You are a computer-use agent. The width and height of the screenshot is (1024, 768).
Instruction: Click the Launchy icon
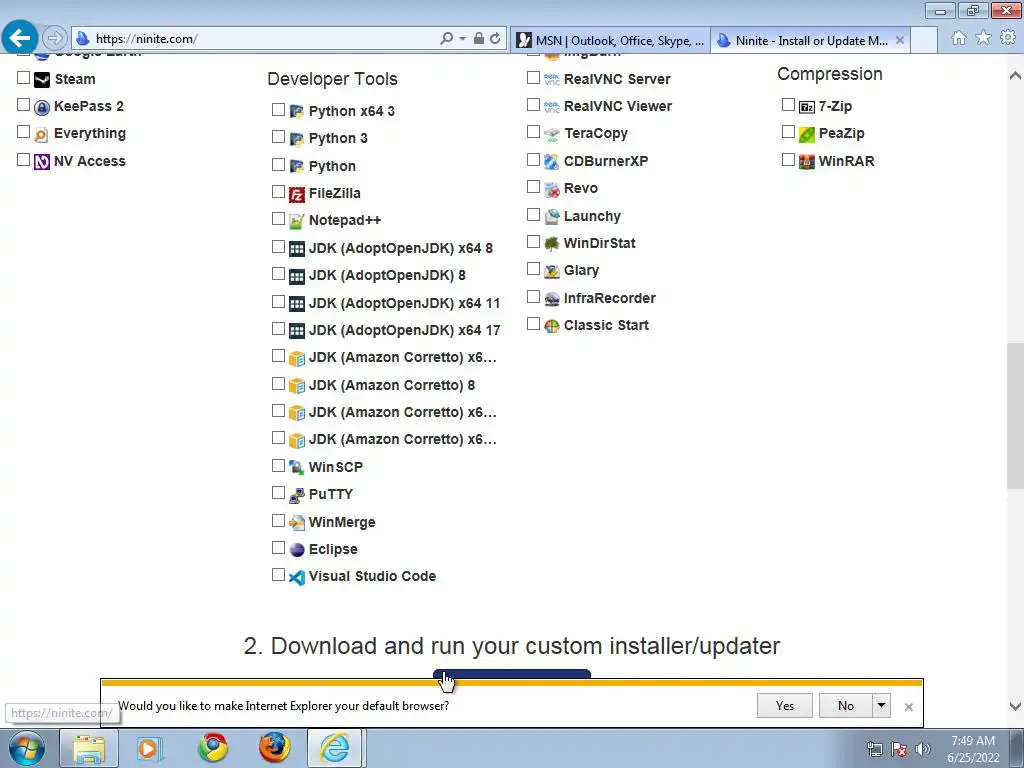coord(552,216)
